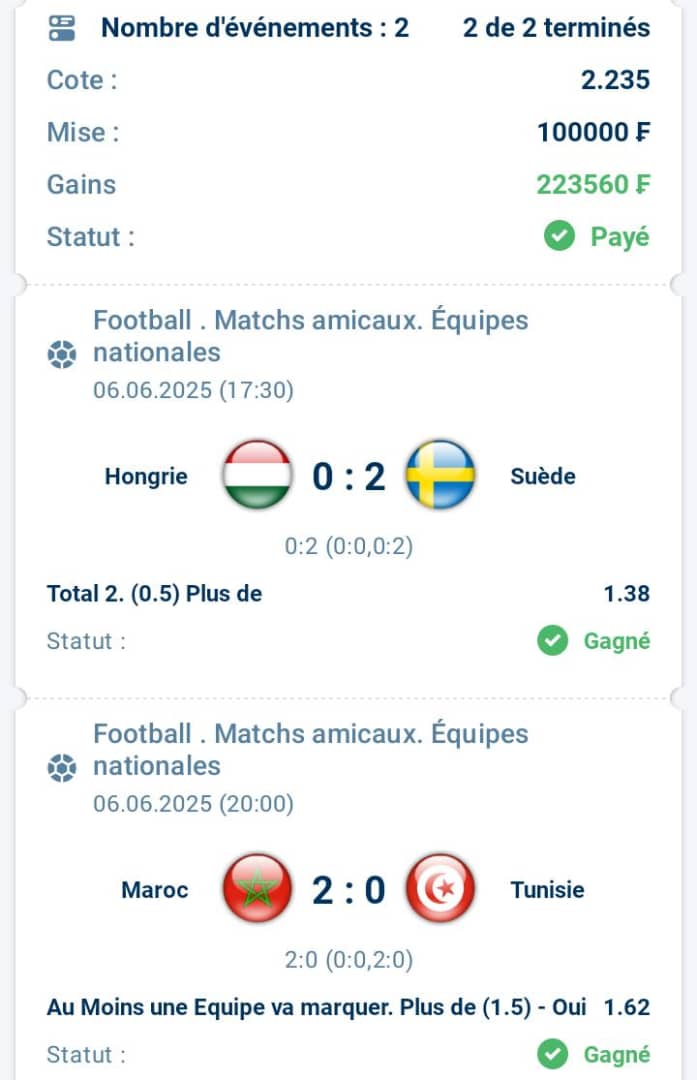Tap the football icon beside first match league
697x1080 pixels.
(x=62, y=355)
